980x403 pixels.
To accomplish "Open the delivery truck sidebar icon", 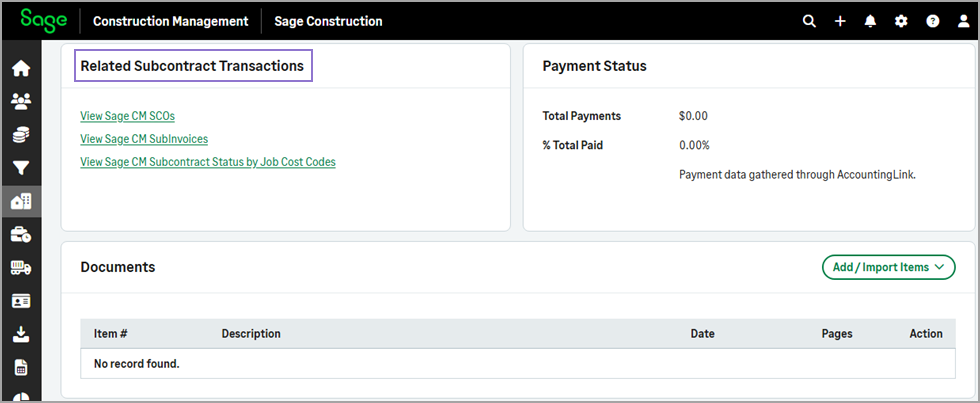I will pos(21,268).
